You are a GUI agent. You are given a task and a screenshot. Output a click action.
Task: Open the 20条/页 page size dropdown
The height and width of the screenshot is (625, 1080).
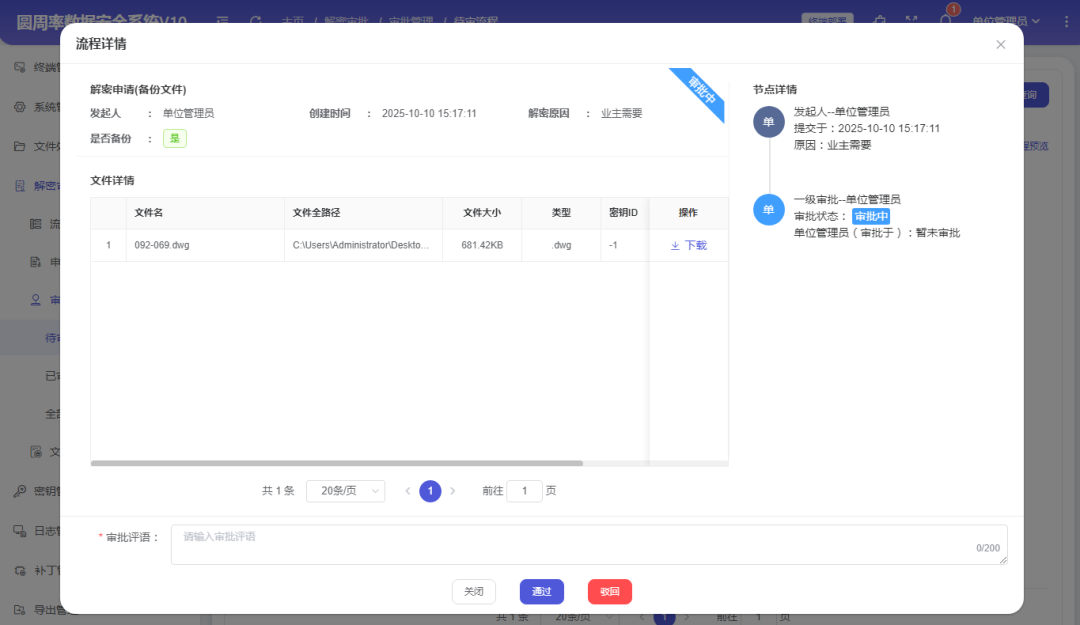[345, 491]
